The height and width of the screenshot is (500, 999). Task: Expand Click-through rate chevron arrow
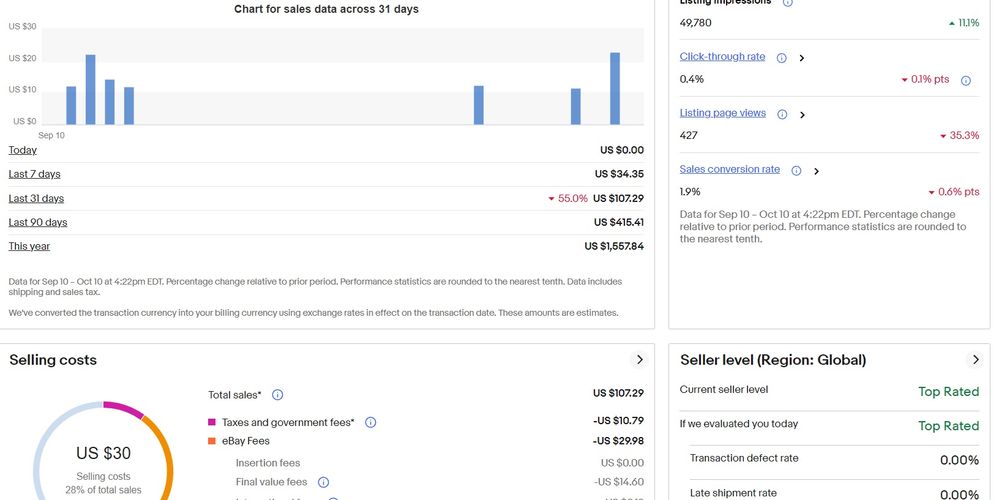point(801,58)
